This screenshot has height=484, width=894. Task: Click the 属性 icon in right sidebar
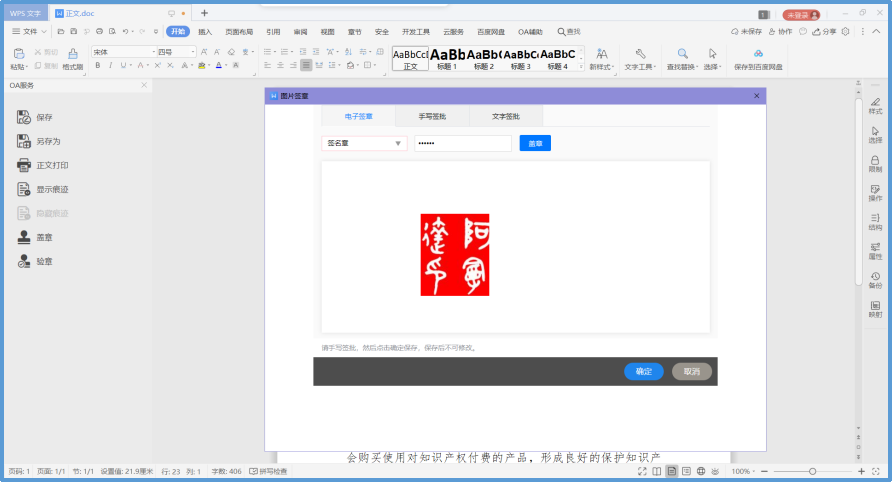pyautogui.click(x=875, y=247)
